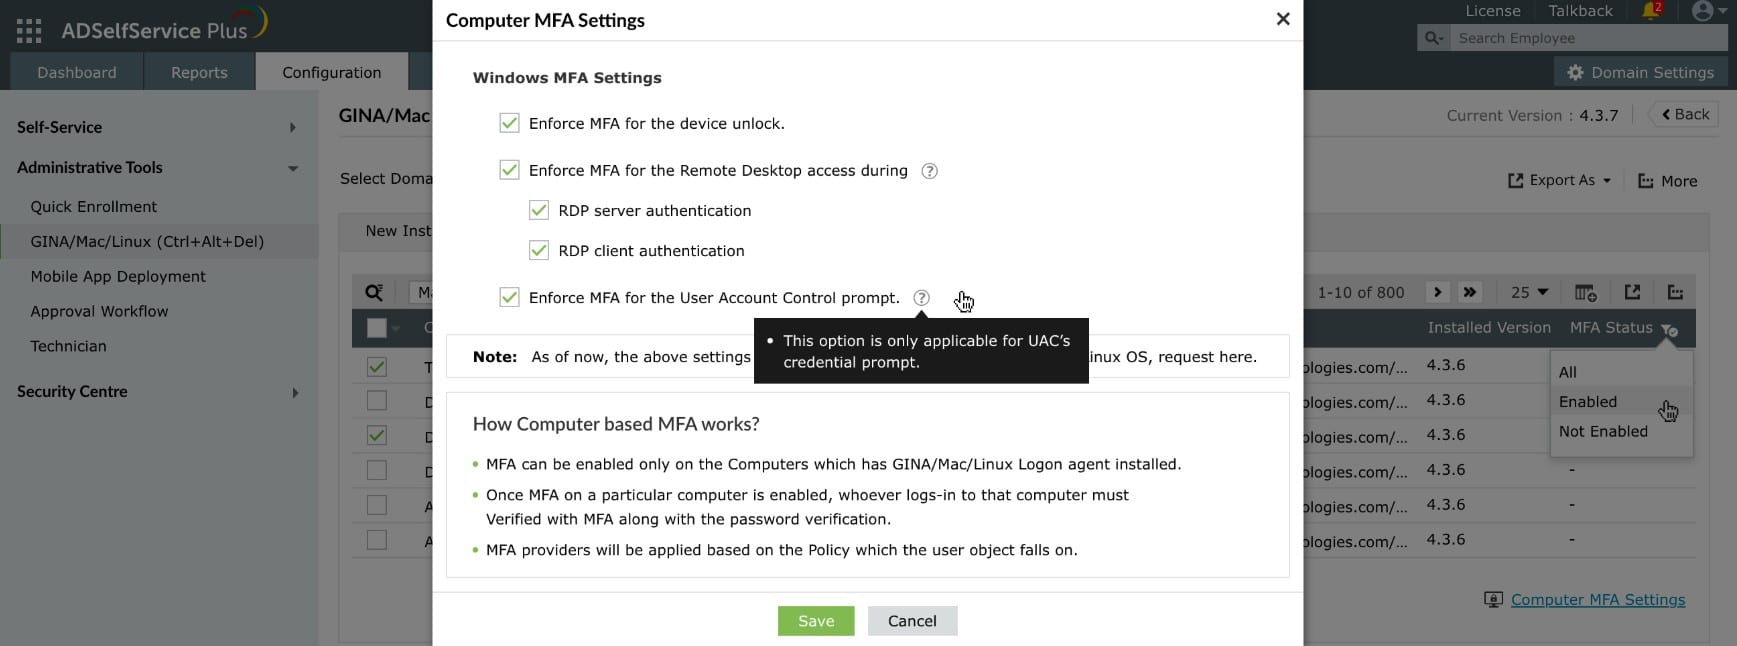Switch to the Reports tab
Screen dimensions: 1737x646
199,72
